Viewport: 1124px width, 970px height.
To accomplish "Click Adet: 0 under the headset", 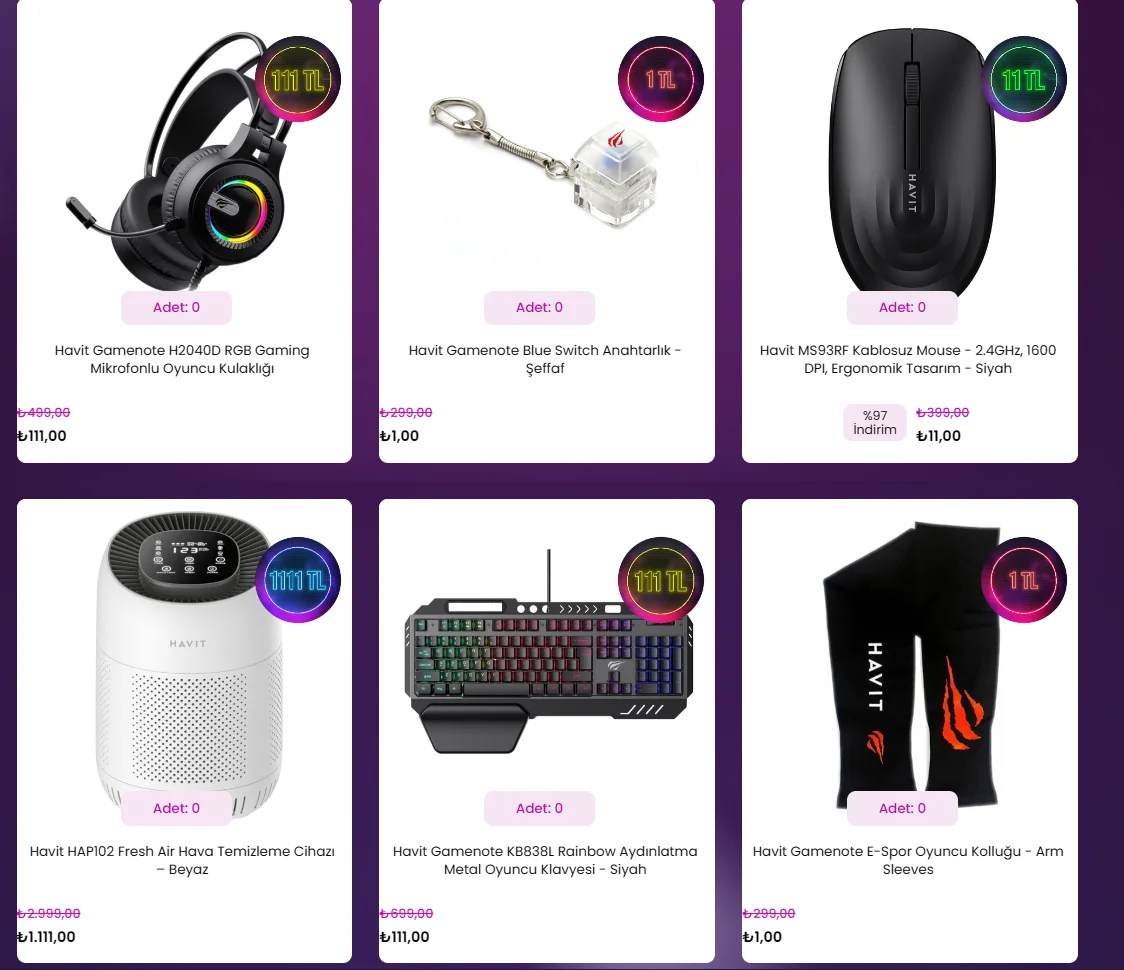I will (x=176, y=308).
